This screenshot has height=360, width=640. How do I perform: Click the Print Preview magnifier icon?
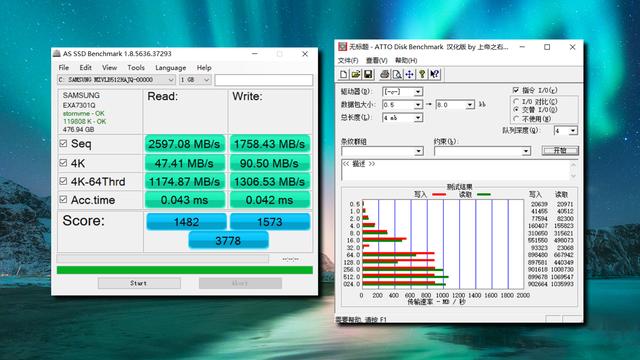point(397,74)
